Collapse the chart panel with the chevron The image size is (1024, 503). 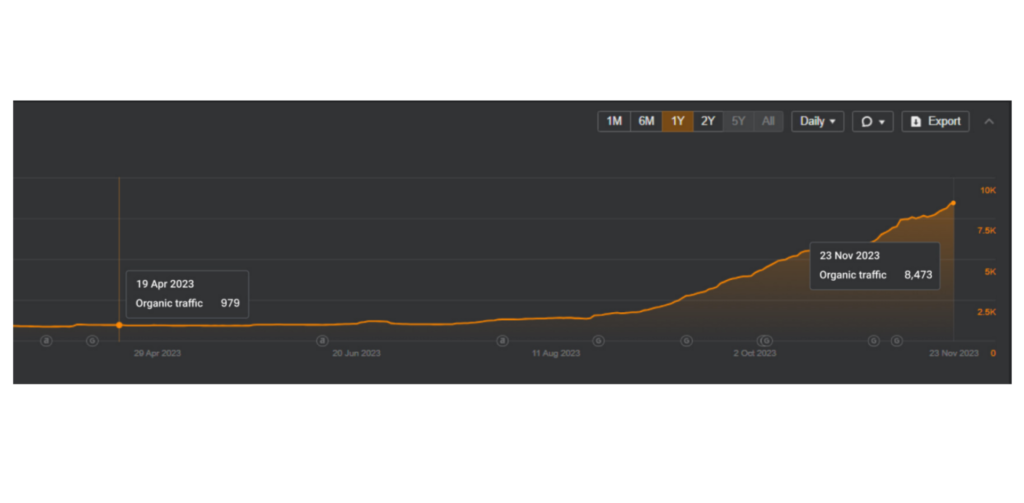point(989,121)
